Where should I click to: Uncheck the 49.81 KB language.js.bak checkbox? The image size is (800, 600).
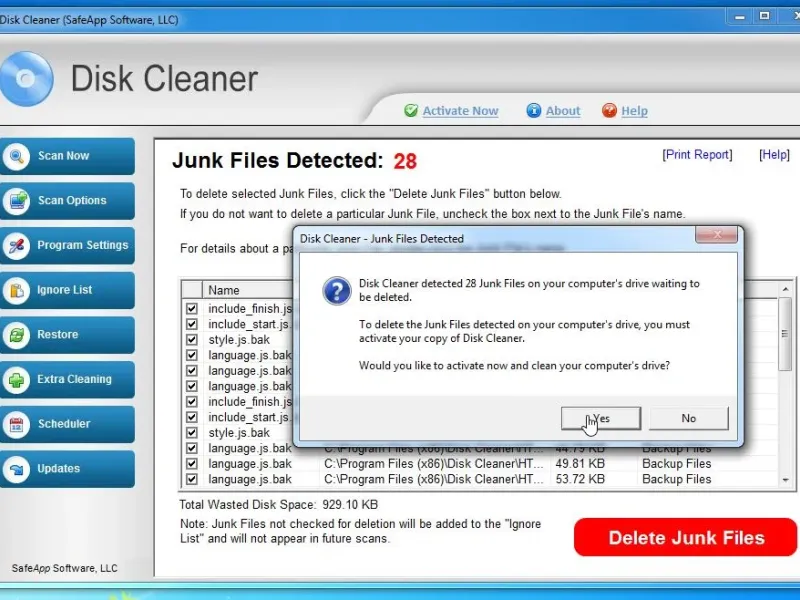[x=192, y=464]
